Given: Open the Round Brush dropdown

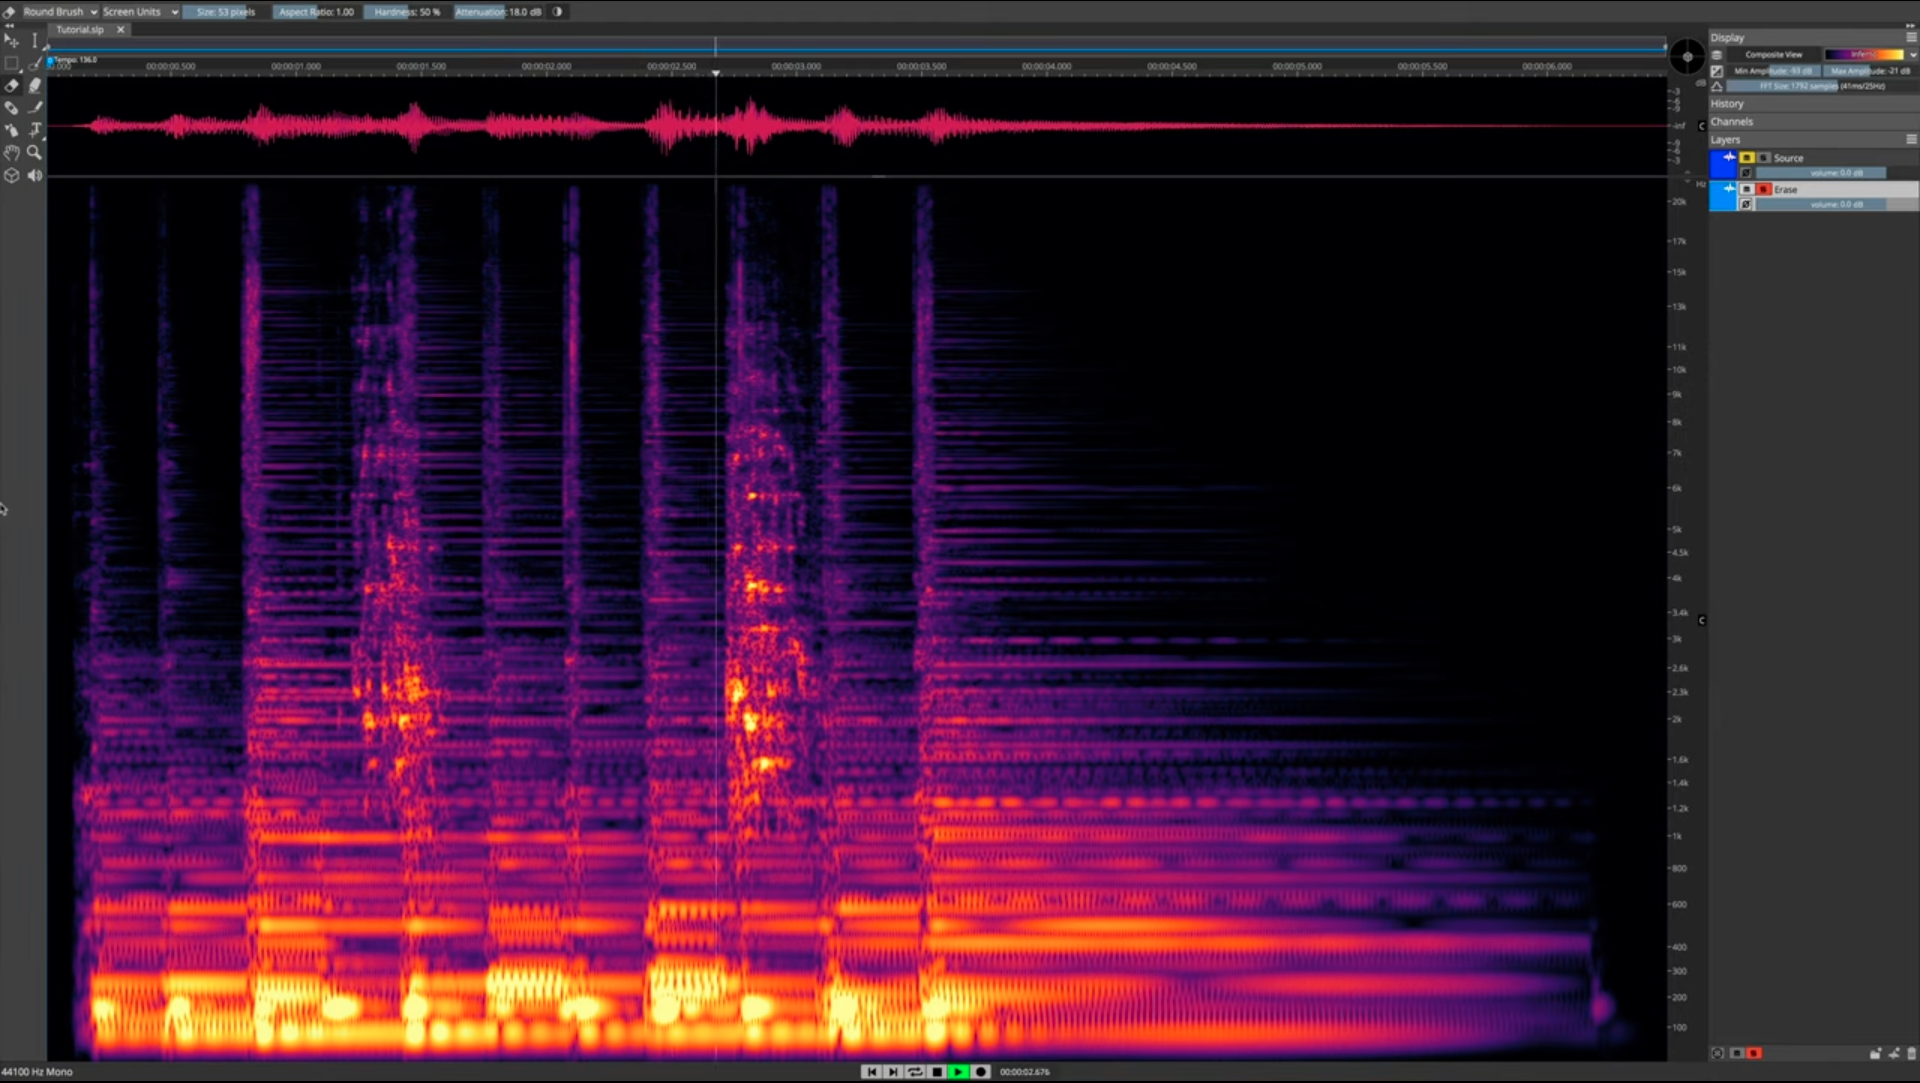Looking at the screenshot, I should point(59,12).
